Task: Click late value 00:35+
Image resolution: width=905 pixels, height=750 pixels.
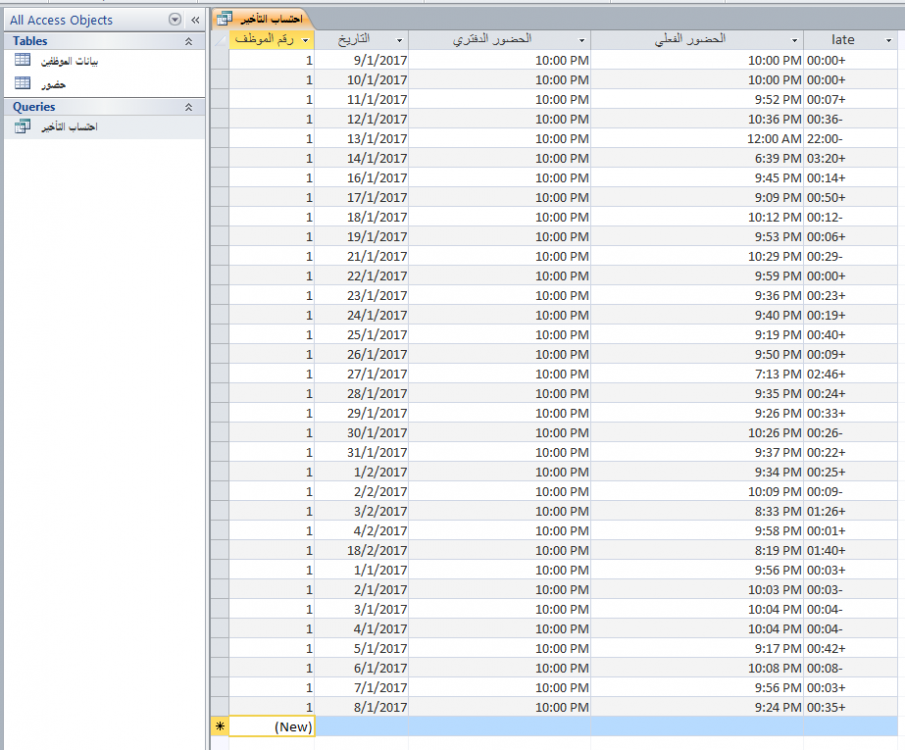Action: [x=851, y=707]
